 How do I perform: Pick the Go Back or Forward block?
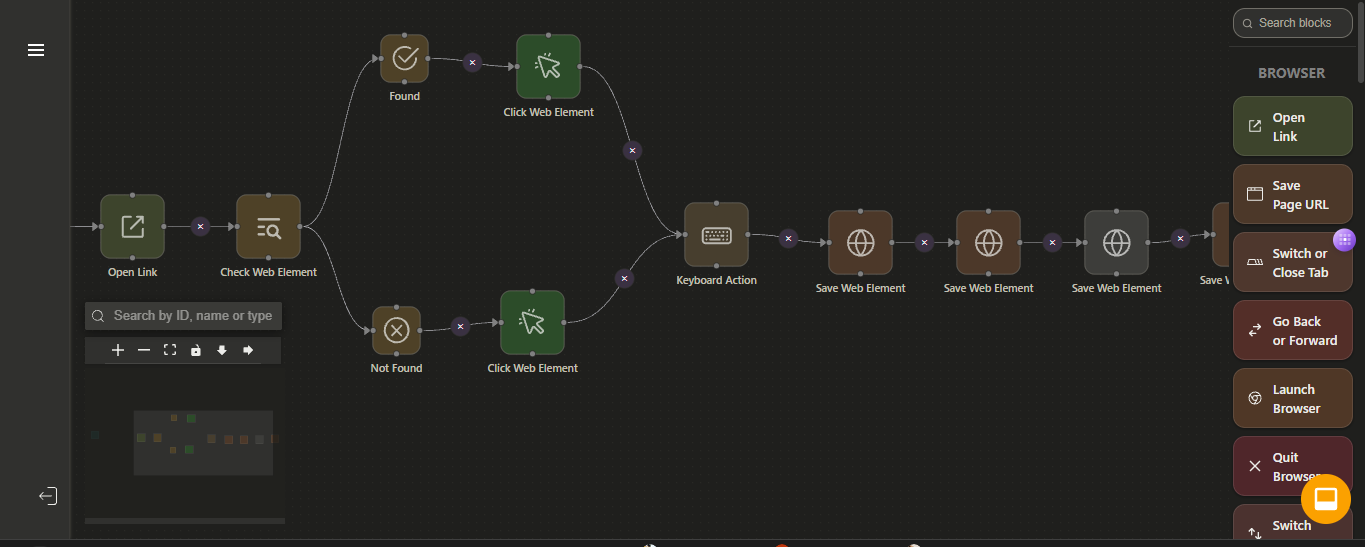point(1292,330)
